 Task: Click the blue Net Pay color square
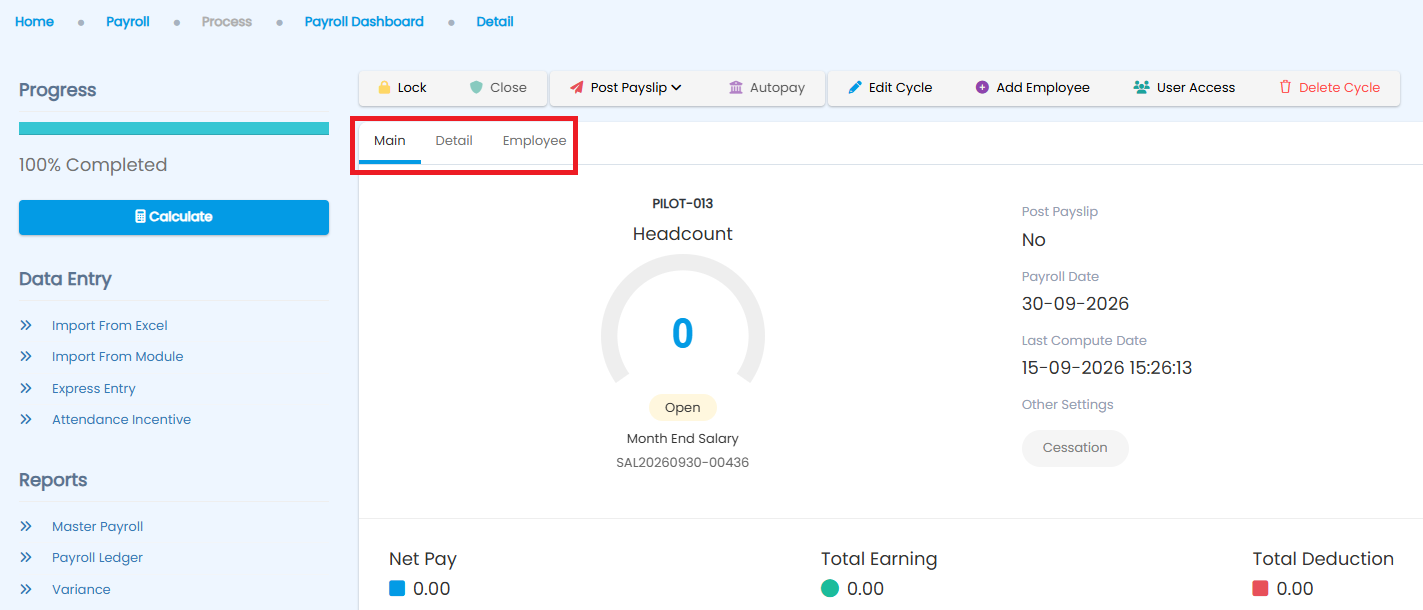pyautogui.click(x=397, y=589)
